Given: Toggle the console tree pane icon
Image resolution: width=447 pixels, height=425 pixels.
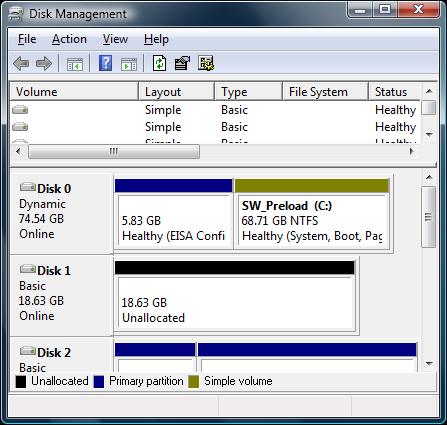Looking at the screenshot, I should pos(75,63).
